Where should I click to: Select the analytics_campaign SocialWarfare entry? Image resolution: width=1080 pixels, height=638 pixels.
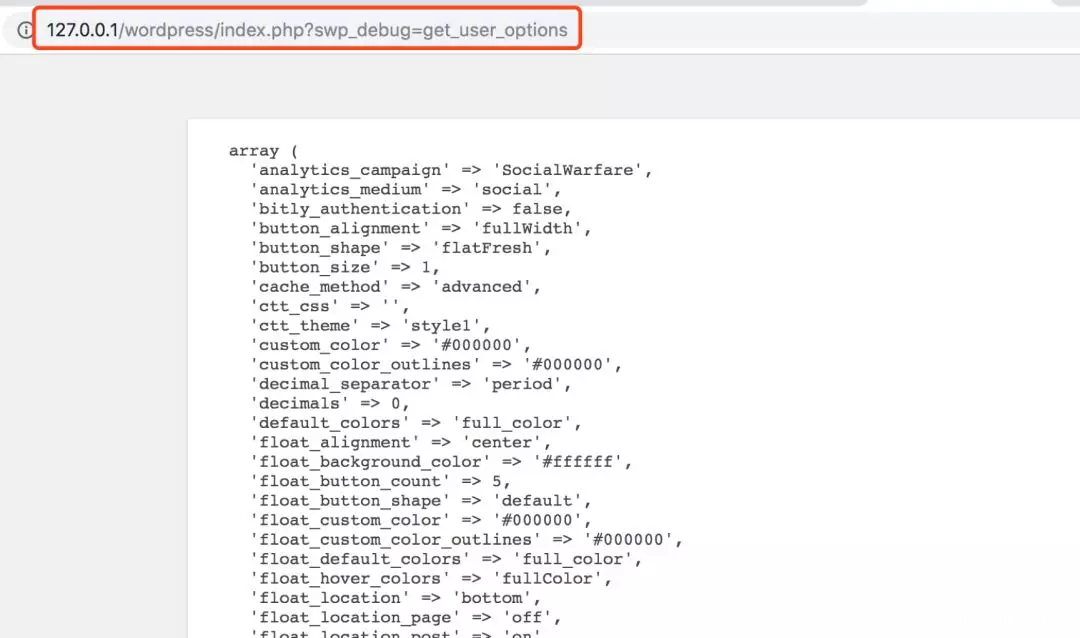point(450,170)
